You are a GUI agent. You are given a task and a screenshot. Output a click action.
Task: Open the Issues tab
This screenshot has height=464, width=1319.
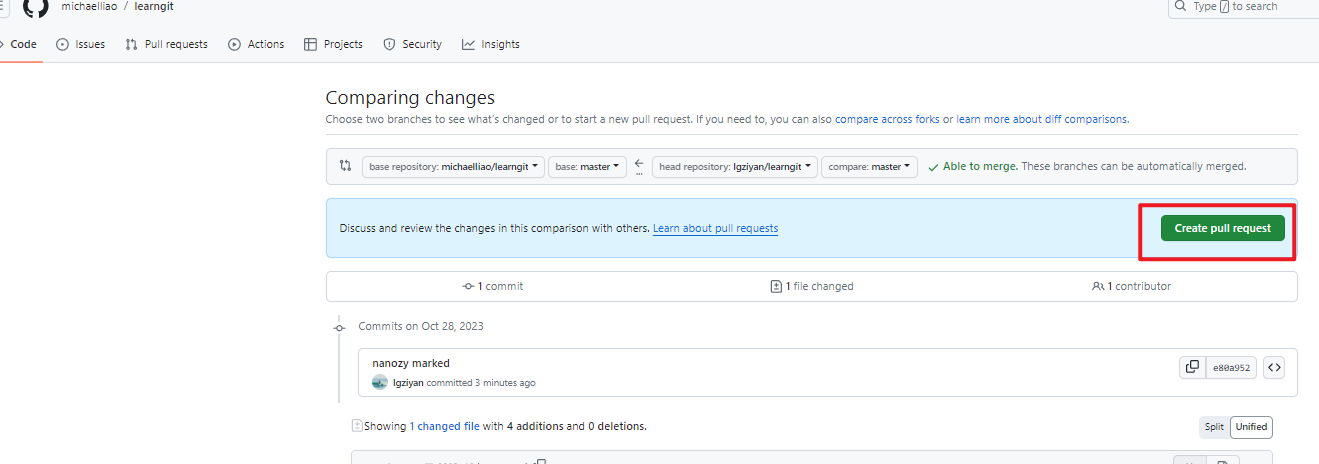(80, 44)
